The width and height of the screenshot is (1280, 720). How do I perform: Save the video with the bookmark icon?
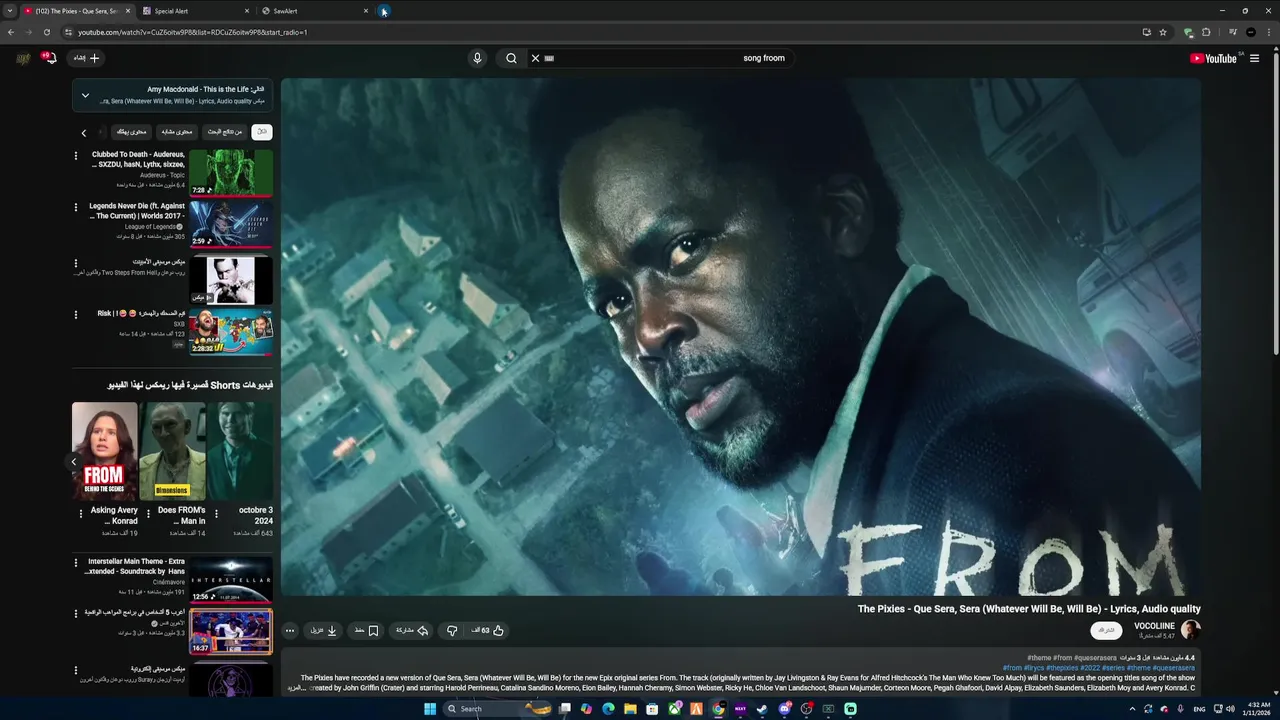click(x=367, y=631)
